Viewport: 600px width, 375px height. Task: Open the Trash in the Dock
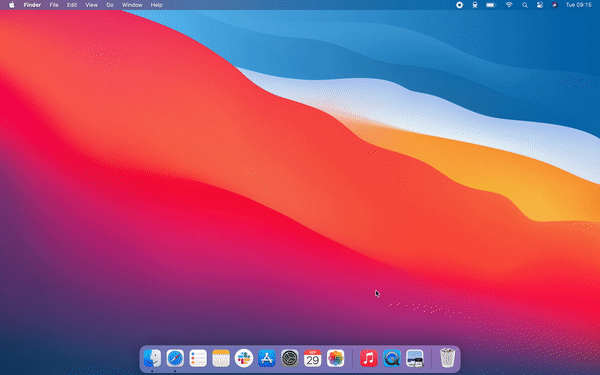[447, 358]
